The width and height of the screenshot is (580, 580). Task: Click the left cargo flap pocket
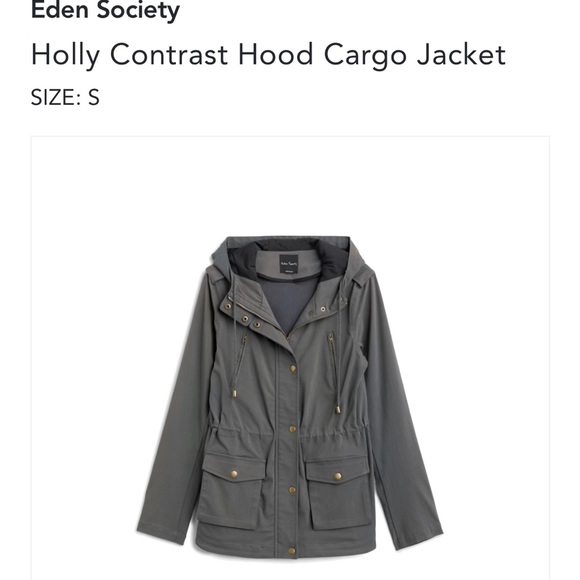232,490
